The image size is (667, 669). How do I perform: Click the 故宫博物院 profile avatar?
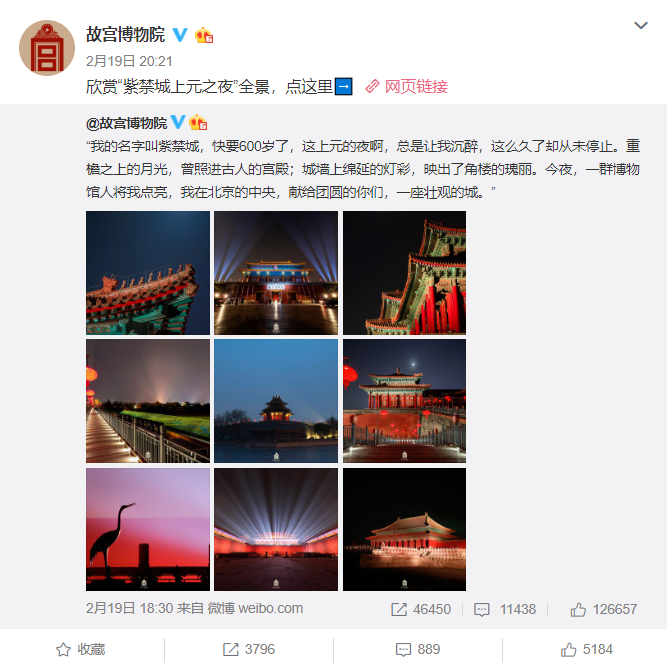pyautogui.click(x=47, y=48)
